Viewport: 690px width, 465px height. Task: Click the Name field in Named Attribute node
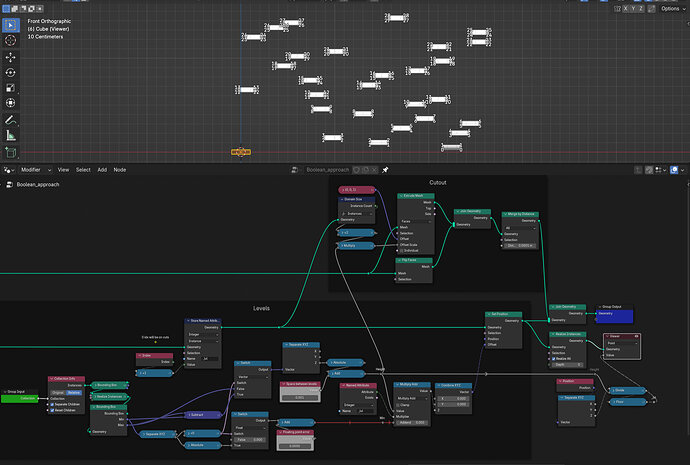[x=367, y=411]
